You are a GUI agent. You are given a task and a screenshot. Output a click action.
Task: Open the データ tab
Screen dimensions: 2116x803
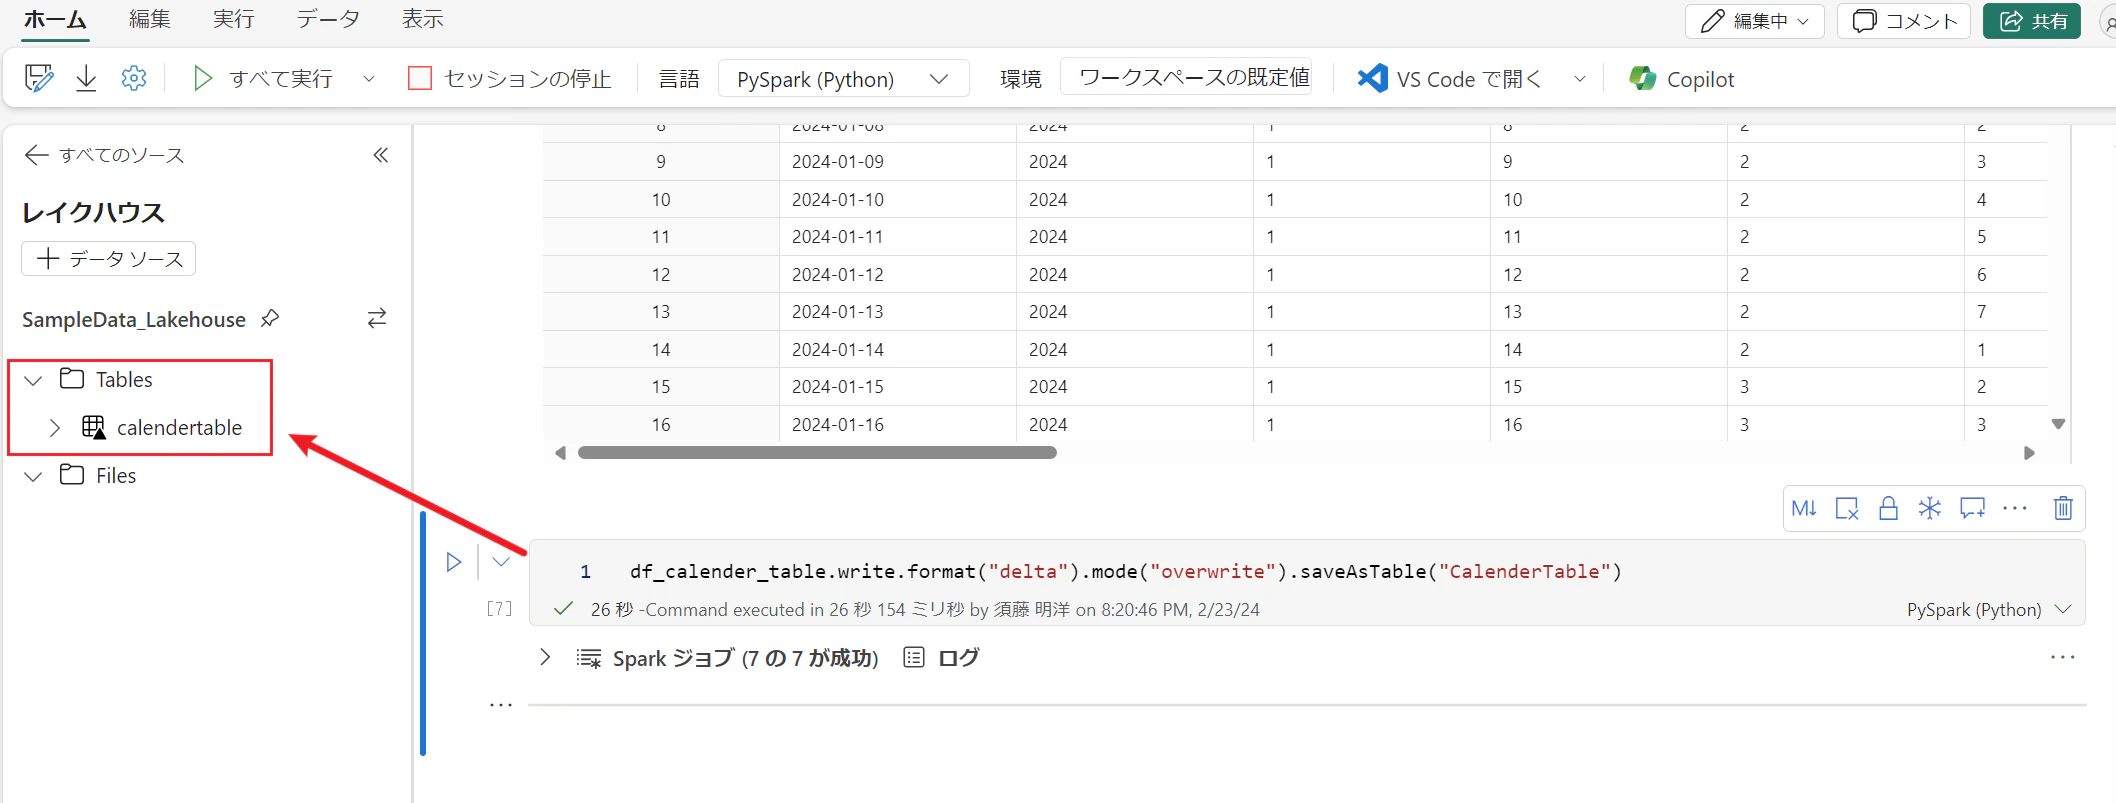click(x=328, y=19)
